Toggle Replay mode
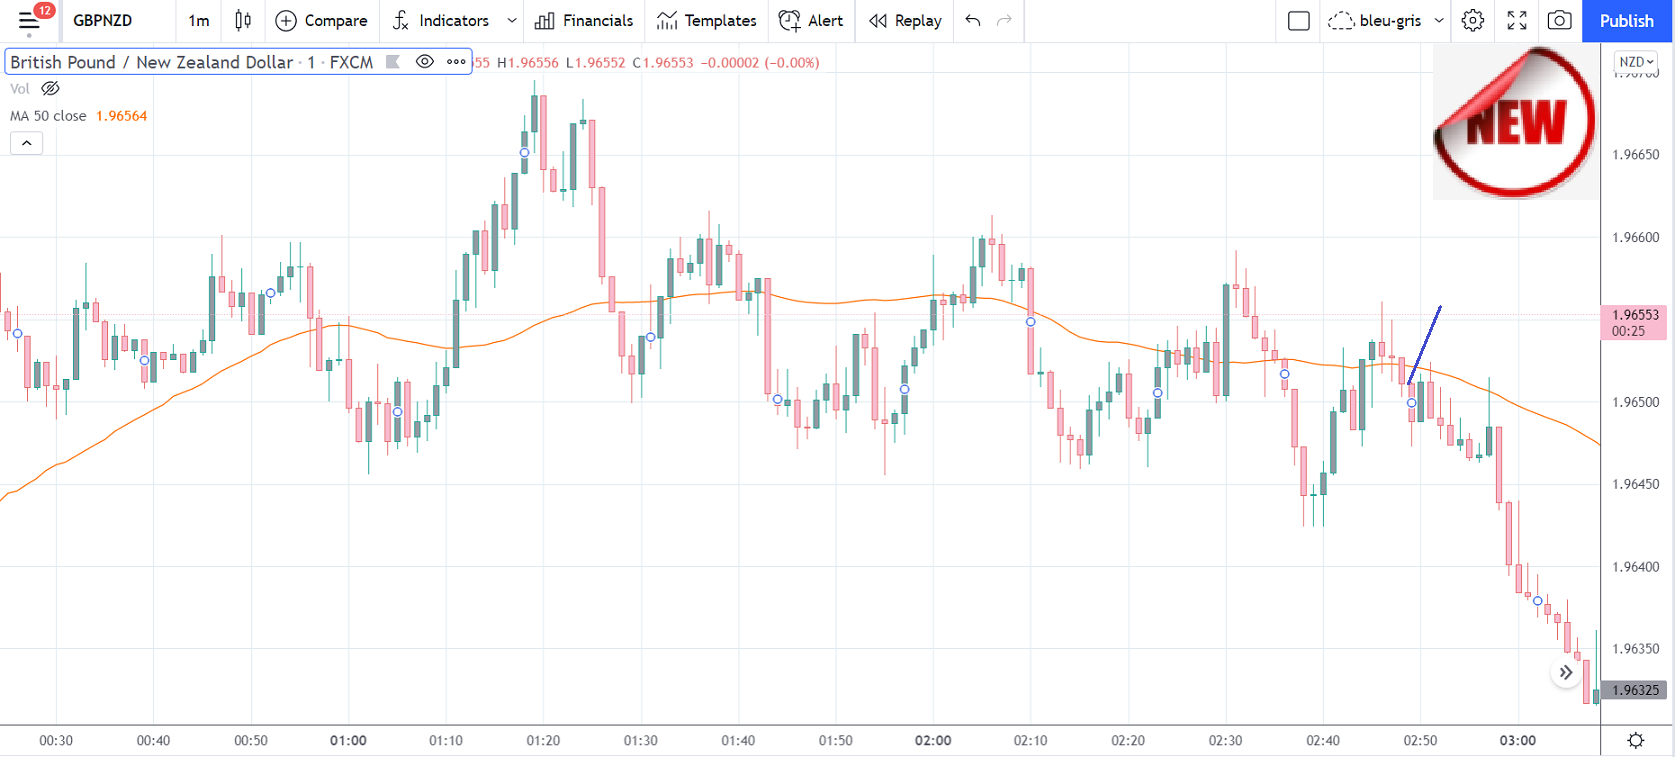Viewport: 1675px width, 757px height. (x=905, y=20)
